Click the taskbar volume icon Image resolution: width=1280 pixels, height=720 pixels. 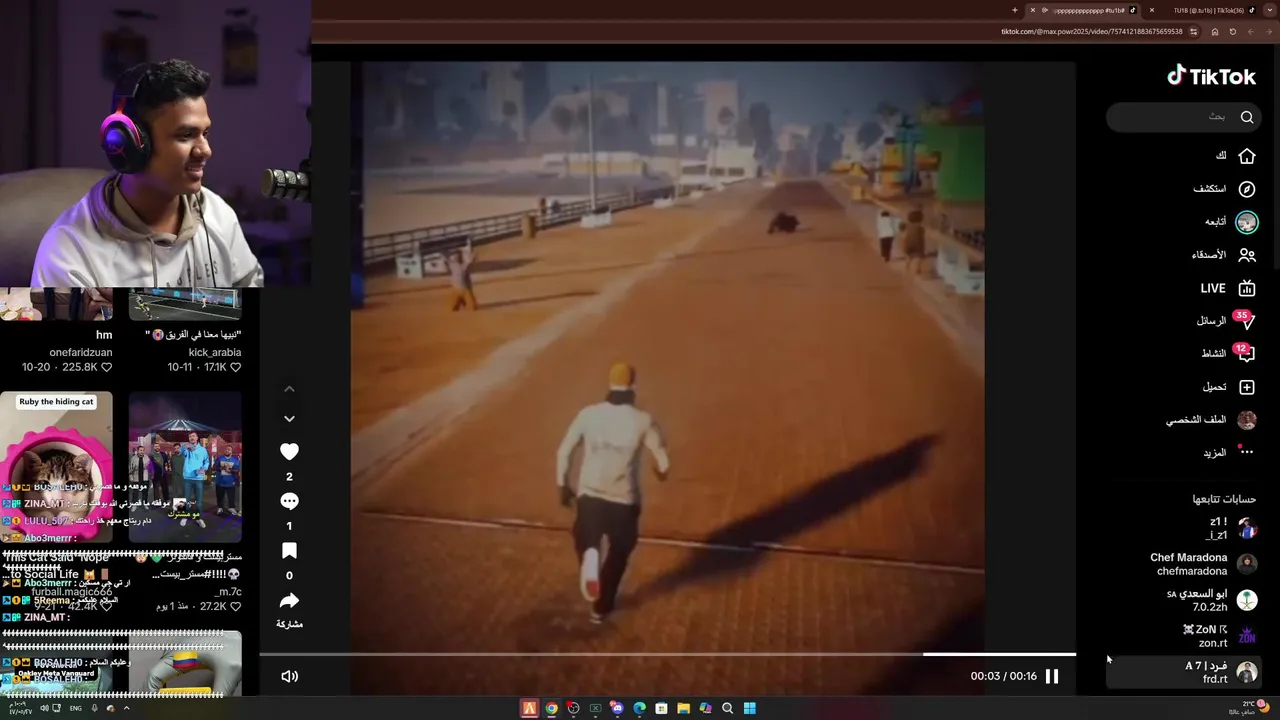(x=44, y=708)
